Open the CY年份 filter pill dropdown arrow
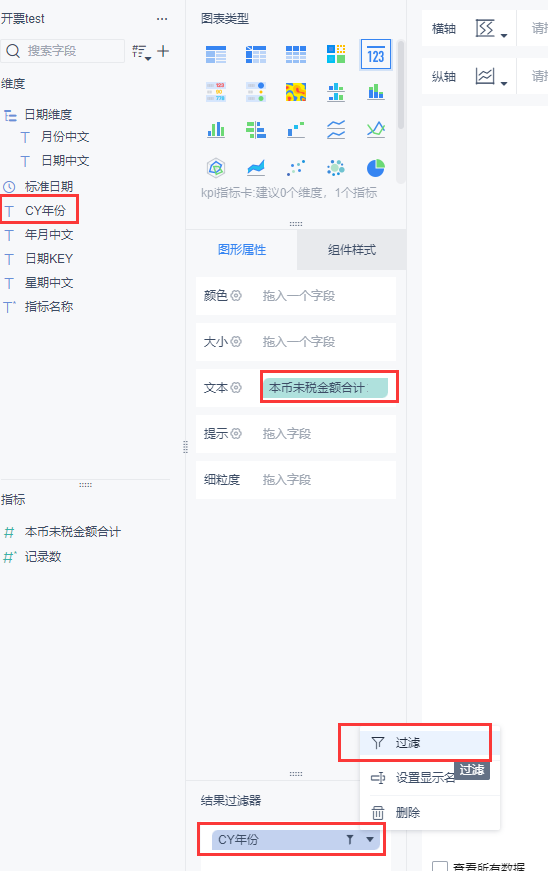This screenshot has height=871, width=548. tap(370, 839)
